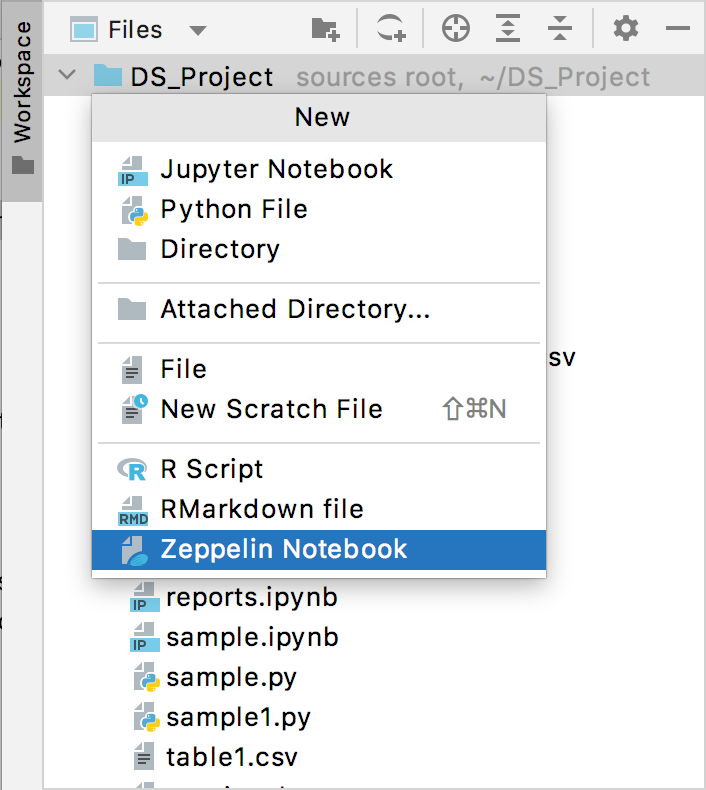Select Attached Directory... menu entry
Viewport: 706px width, 790px height.
(295, 309)
